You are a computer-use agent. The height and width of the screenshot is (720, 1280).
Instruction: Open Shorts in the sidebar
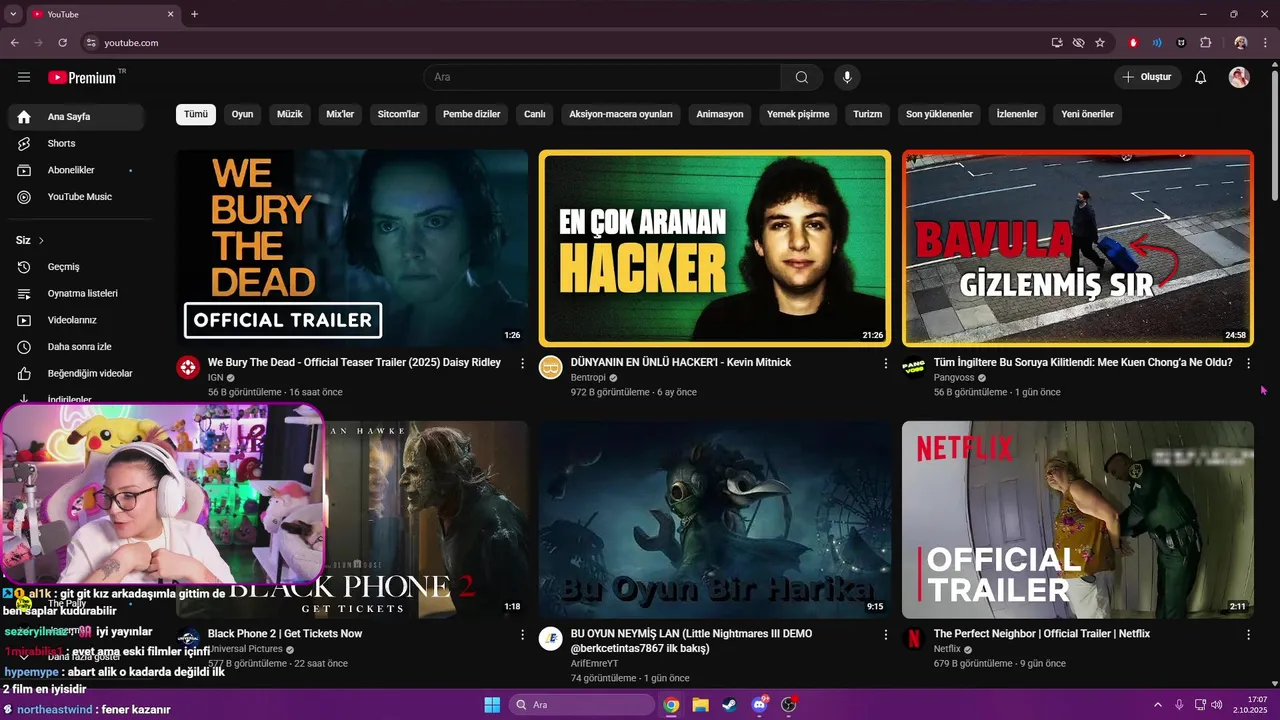click(x=76, y=143)
